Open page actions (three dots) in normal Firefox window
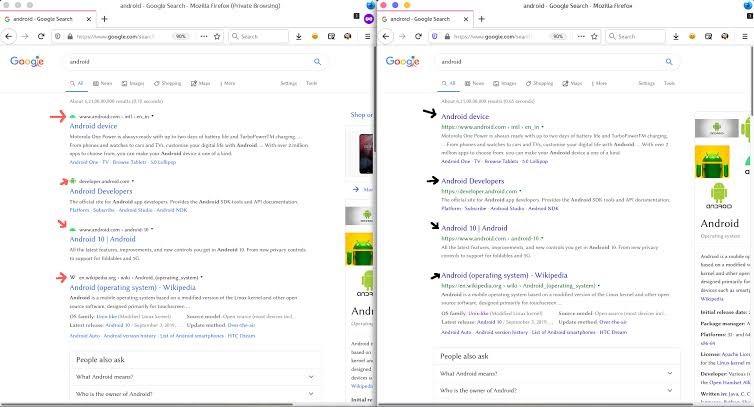This screenshot has height=407, width=754. (581, 36)
